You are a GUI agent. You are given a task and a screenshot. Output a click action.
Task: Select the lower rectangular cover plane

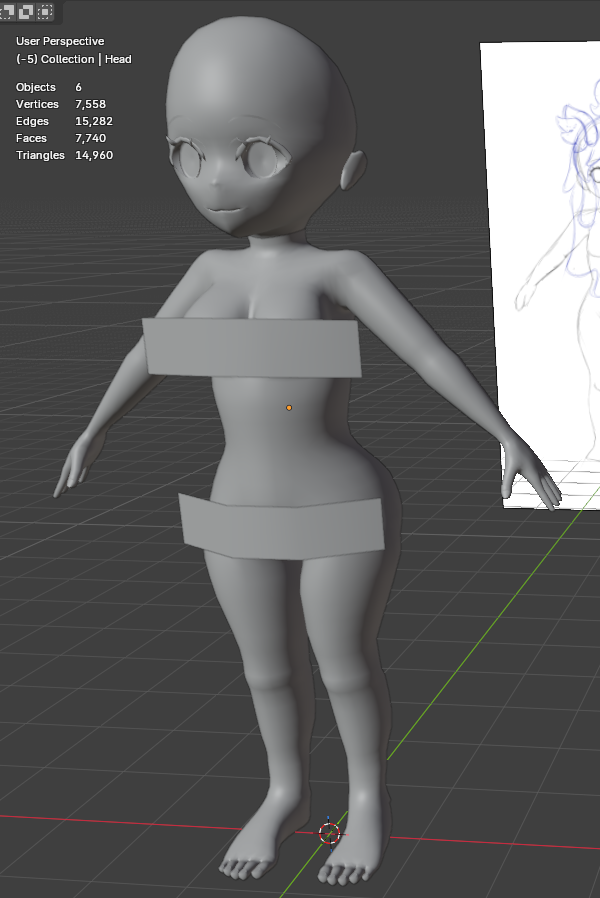coord(282,525)
